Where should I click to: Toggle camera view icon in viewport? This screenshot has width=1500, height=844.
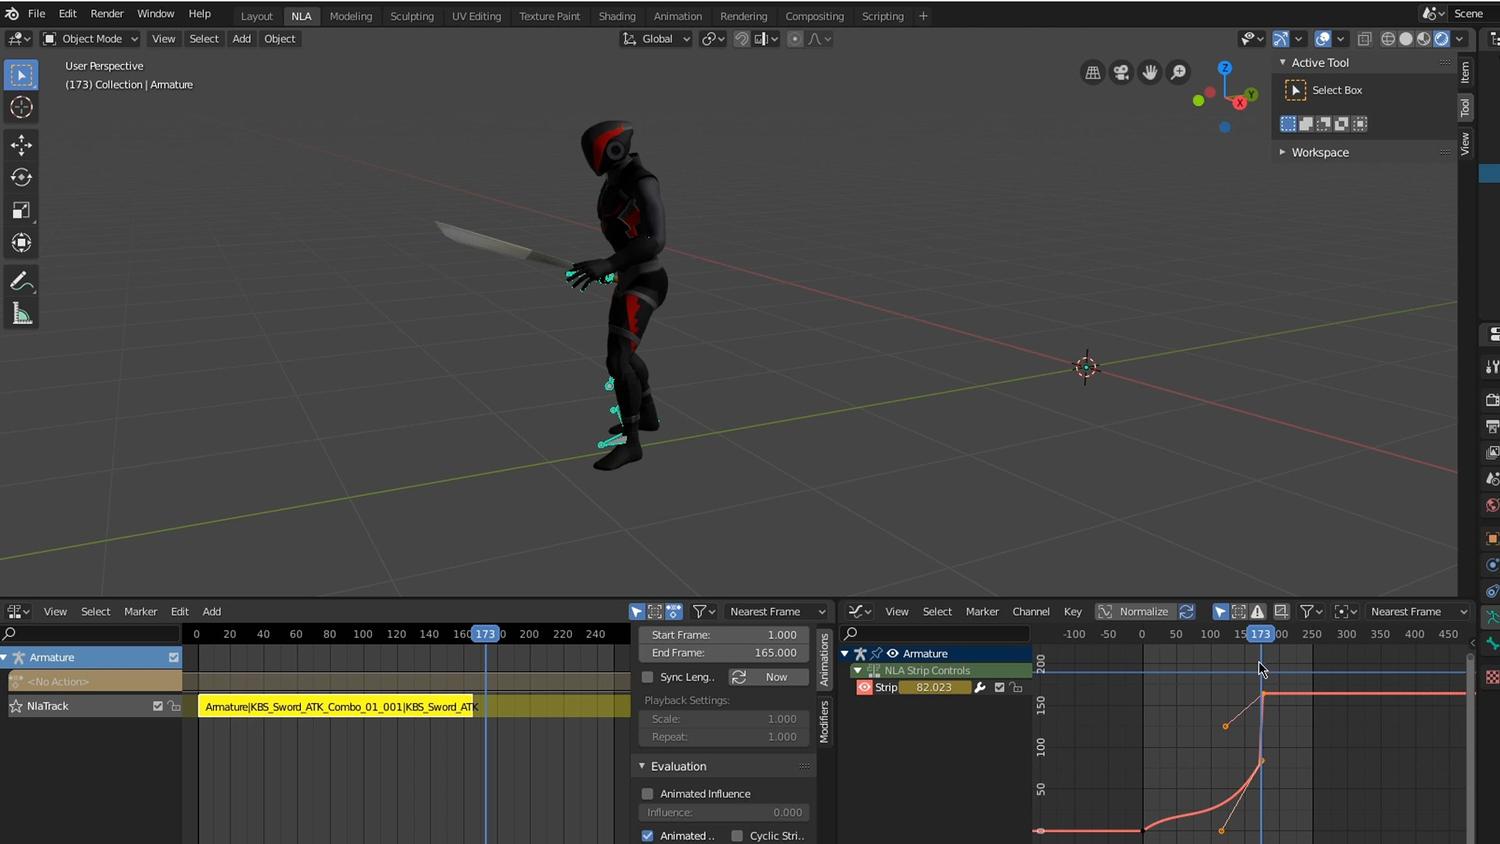(x=1121, y=72)
